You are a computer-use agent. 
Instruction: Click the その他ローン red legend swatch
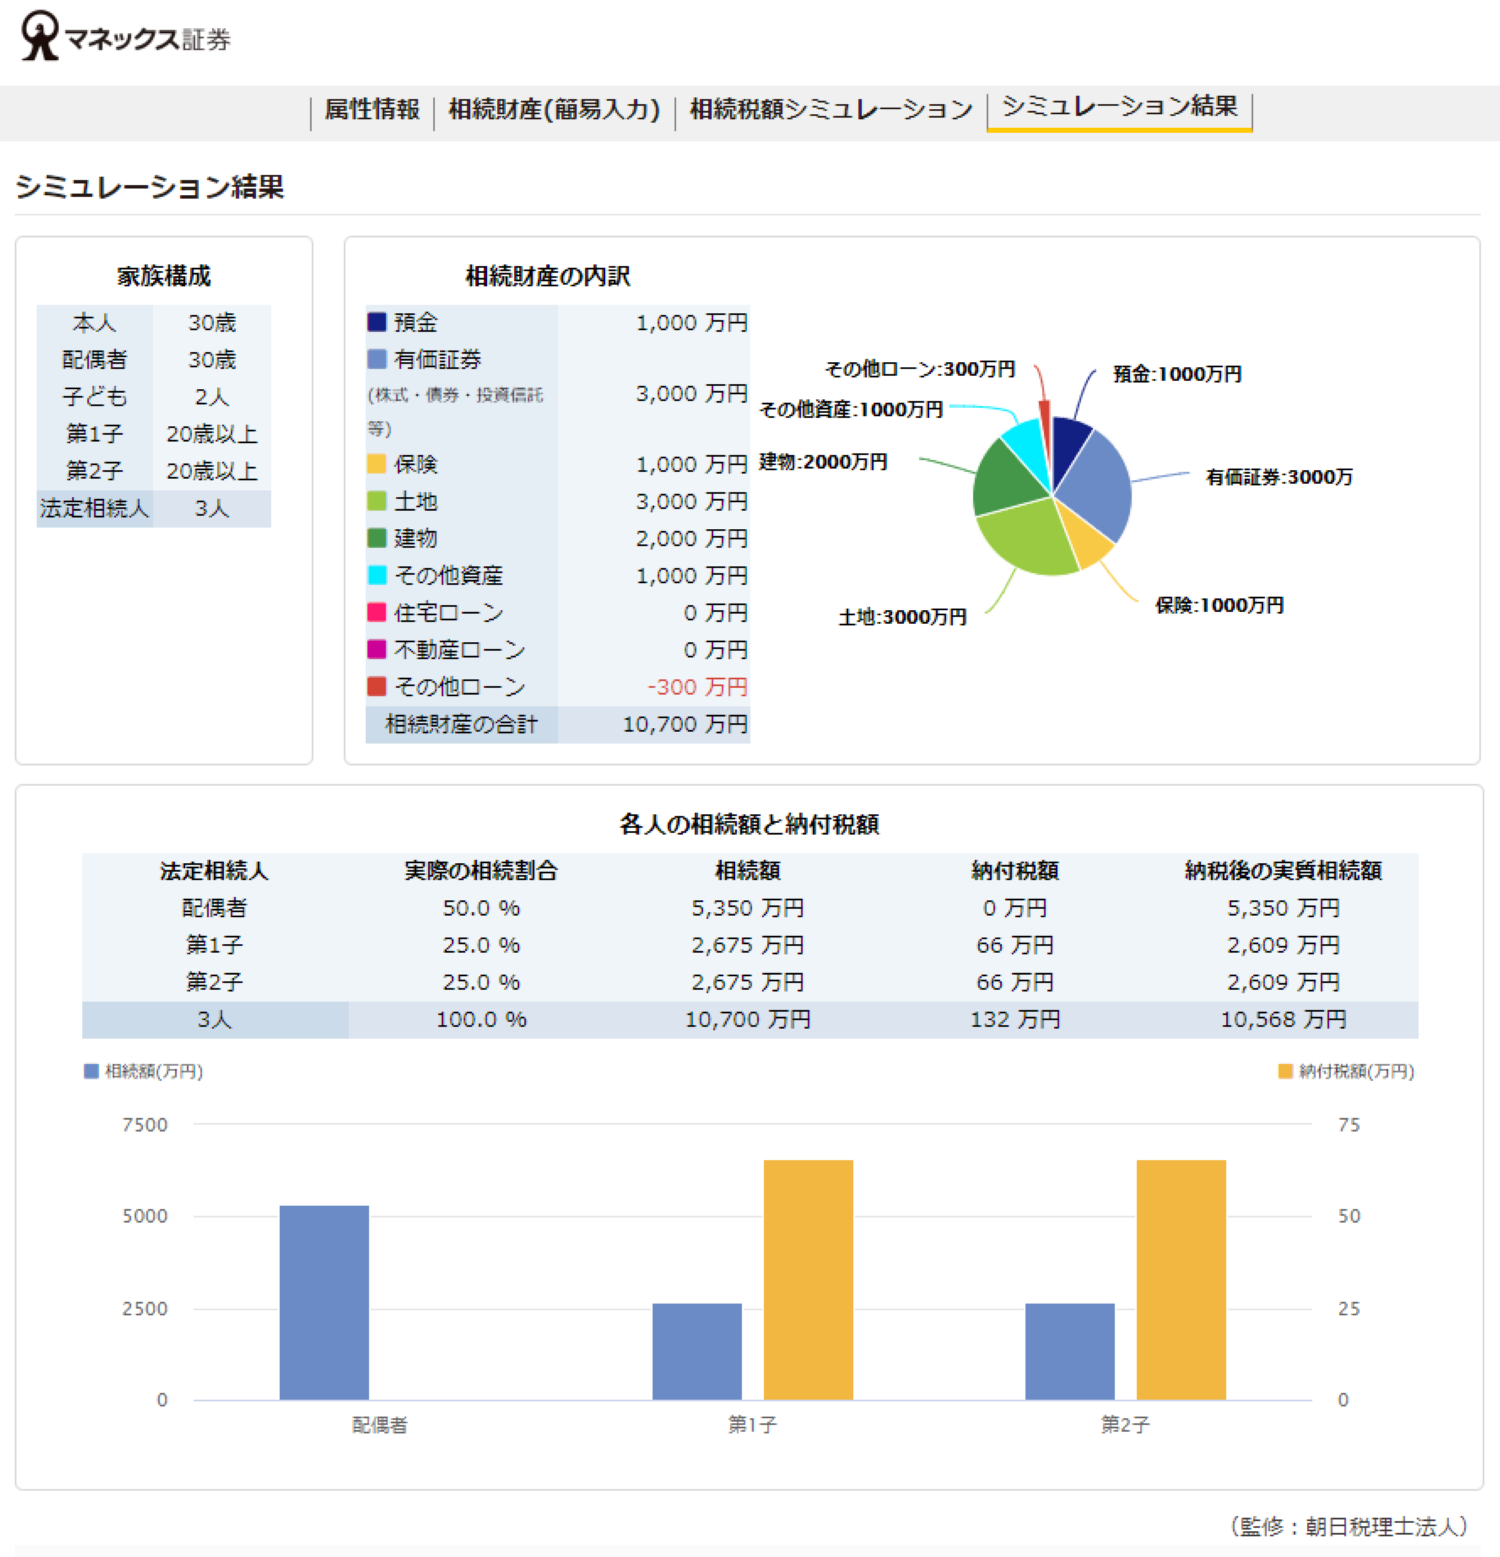pyautogui.click(x=377, y=686)
